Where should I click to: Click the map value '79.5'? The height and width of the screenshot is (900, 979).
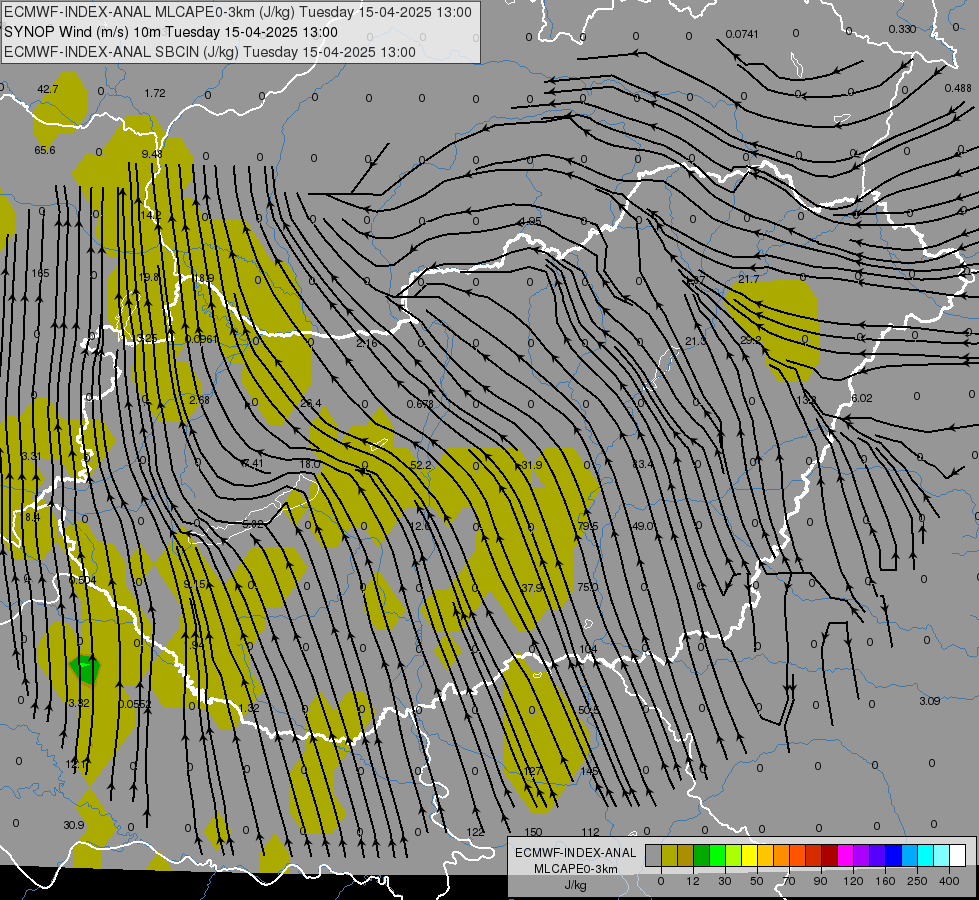click(588, 526)
